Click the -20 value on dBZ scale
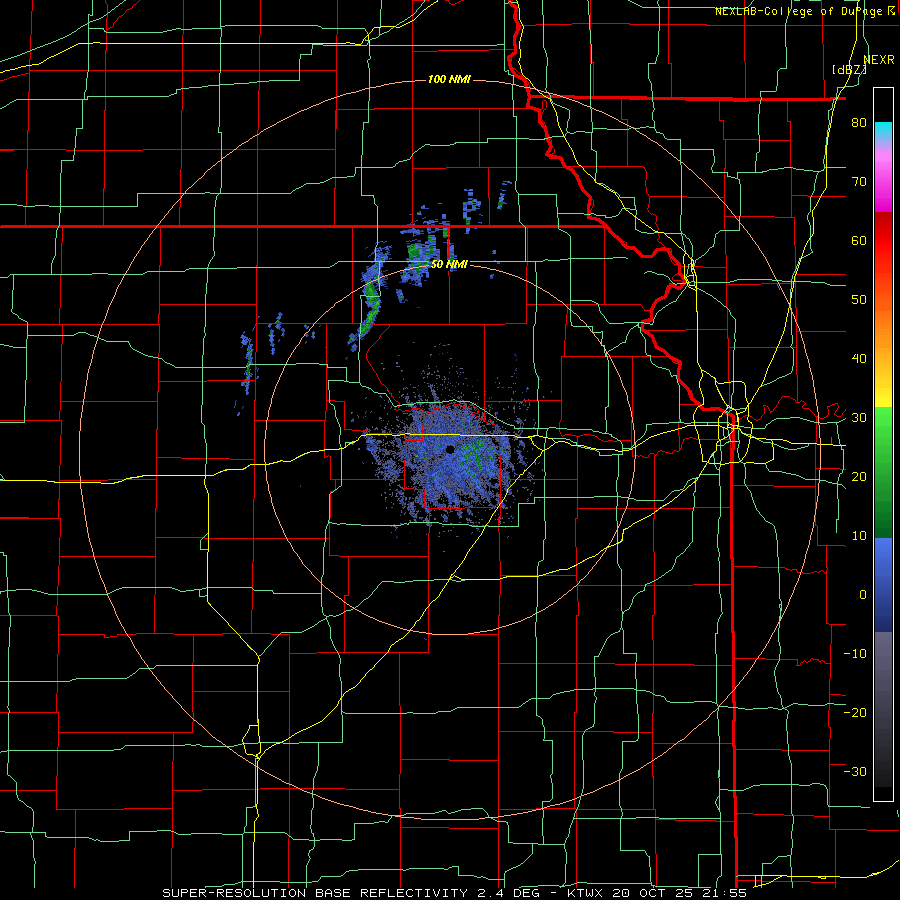Viewport: 900px width, 900px height. point(855,713)
